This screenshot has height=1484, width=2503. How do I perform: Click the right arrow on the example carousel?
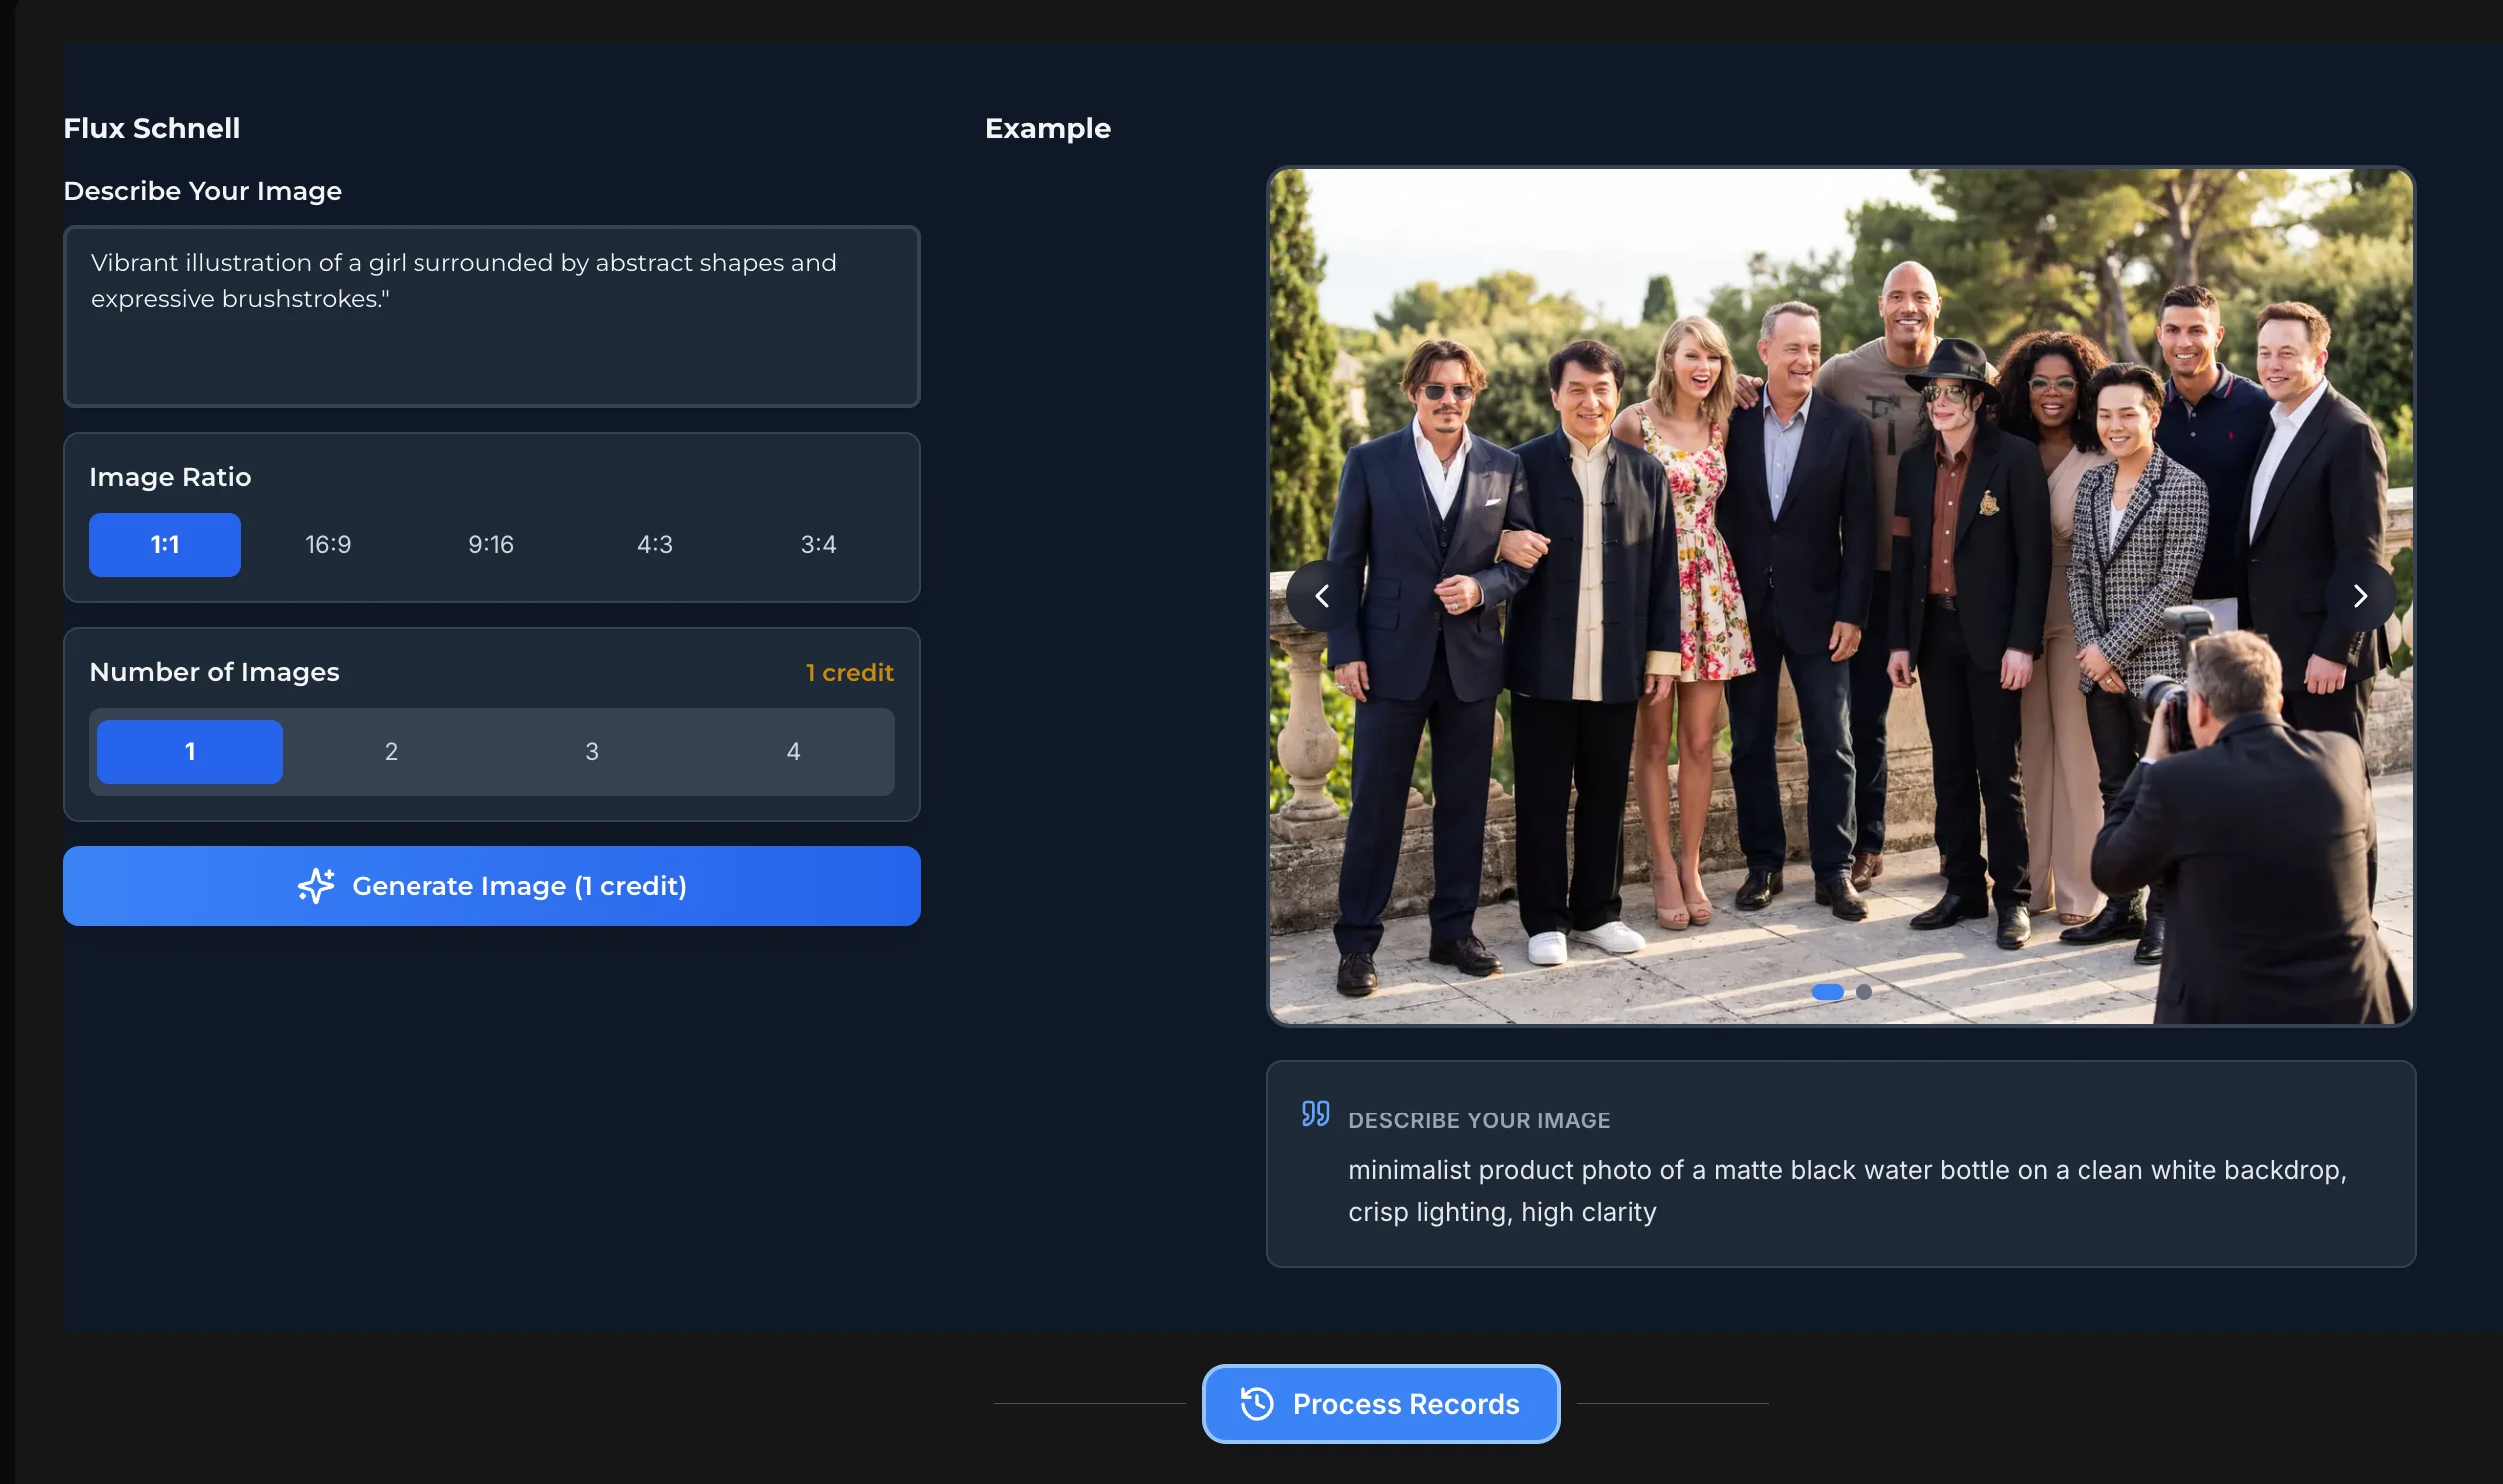[x=2362, y=596]
